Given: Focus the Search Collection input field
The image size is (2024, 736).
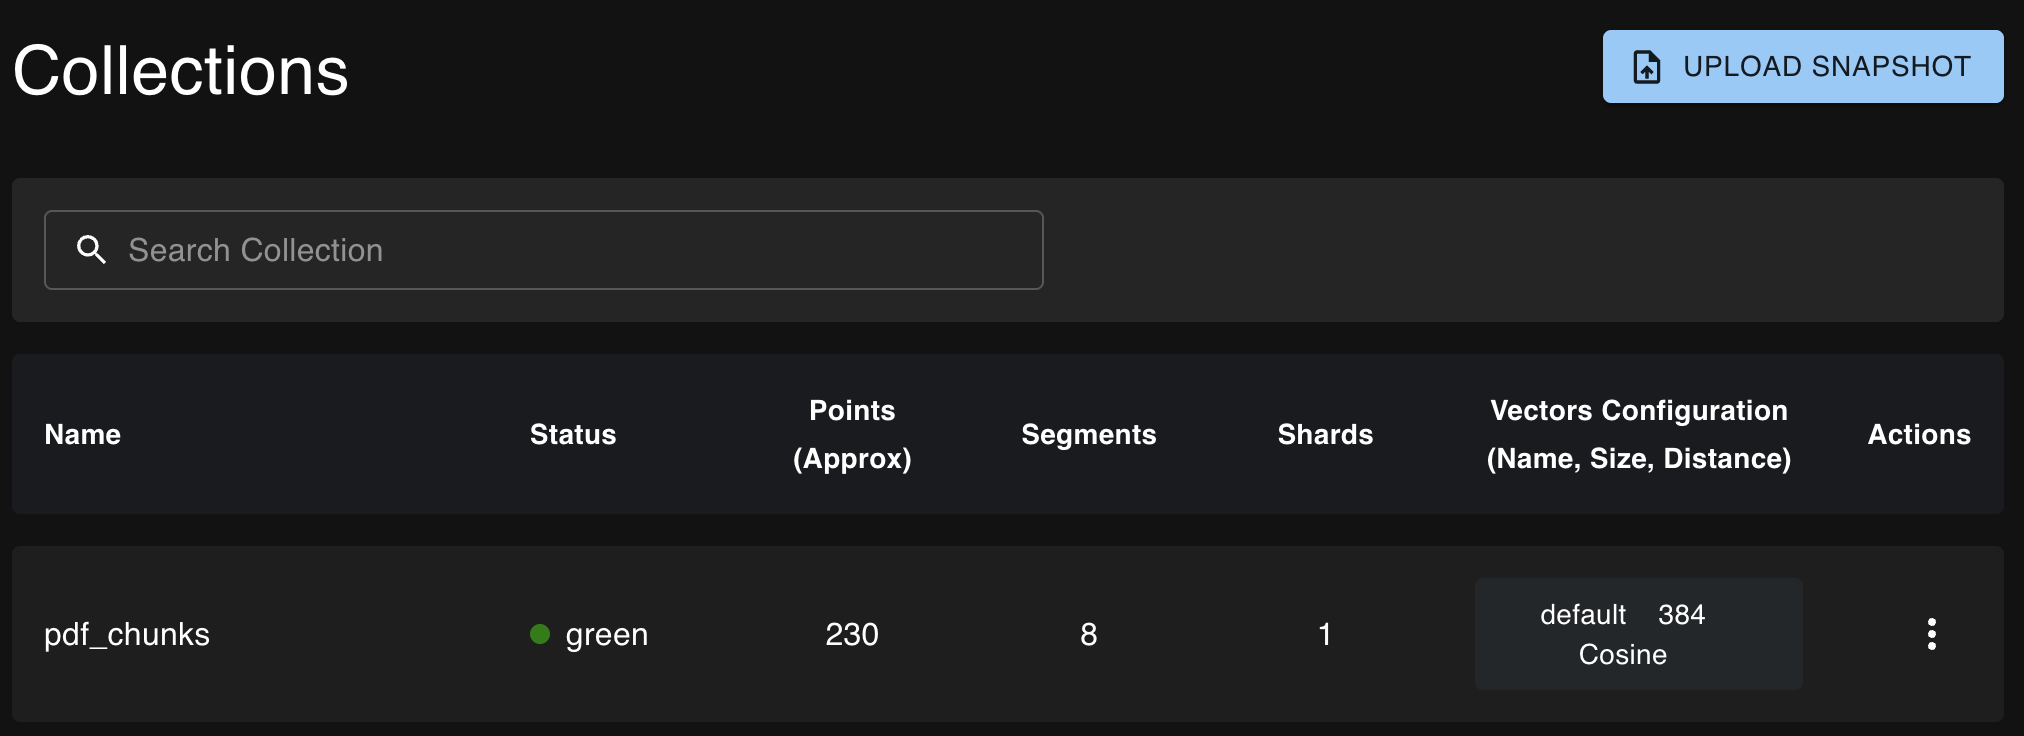Looking at the screenshot, I should point(580,250).
